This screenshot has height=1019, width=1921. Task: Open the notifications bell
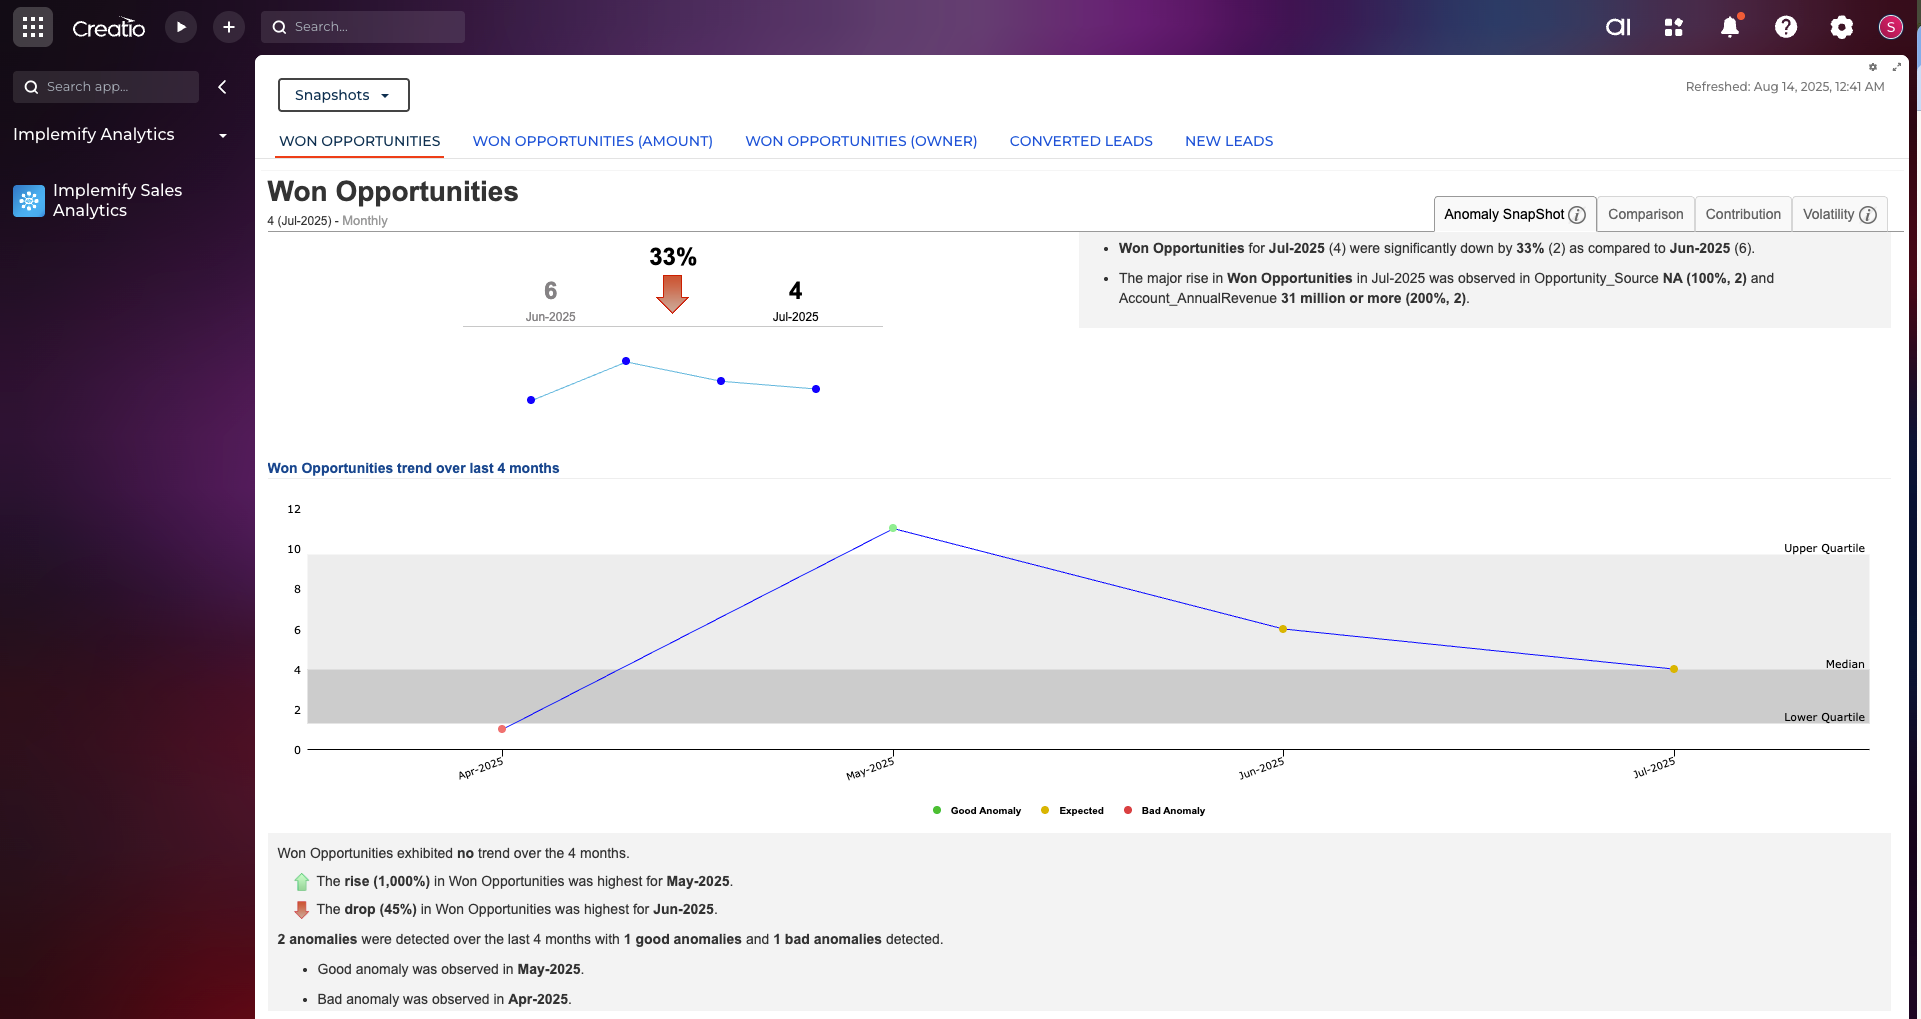point(1730,26)
